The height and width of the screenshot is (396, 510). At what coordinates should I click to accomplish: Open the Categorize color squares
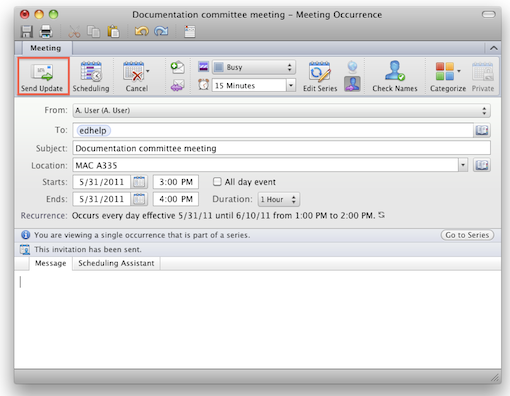(x=445, y=71)
